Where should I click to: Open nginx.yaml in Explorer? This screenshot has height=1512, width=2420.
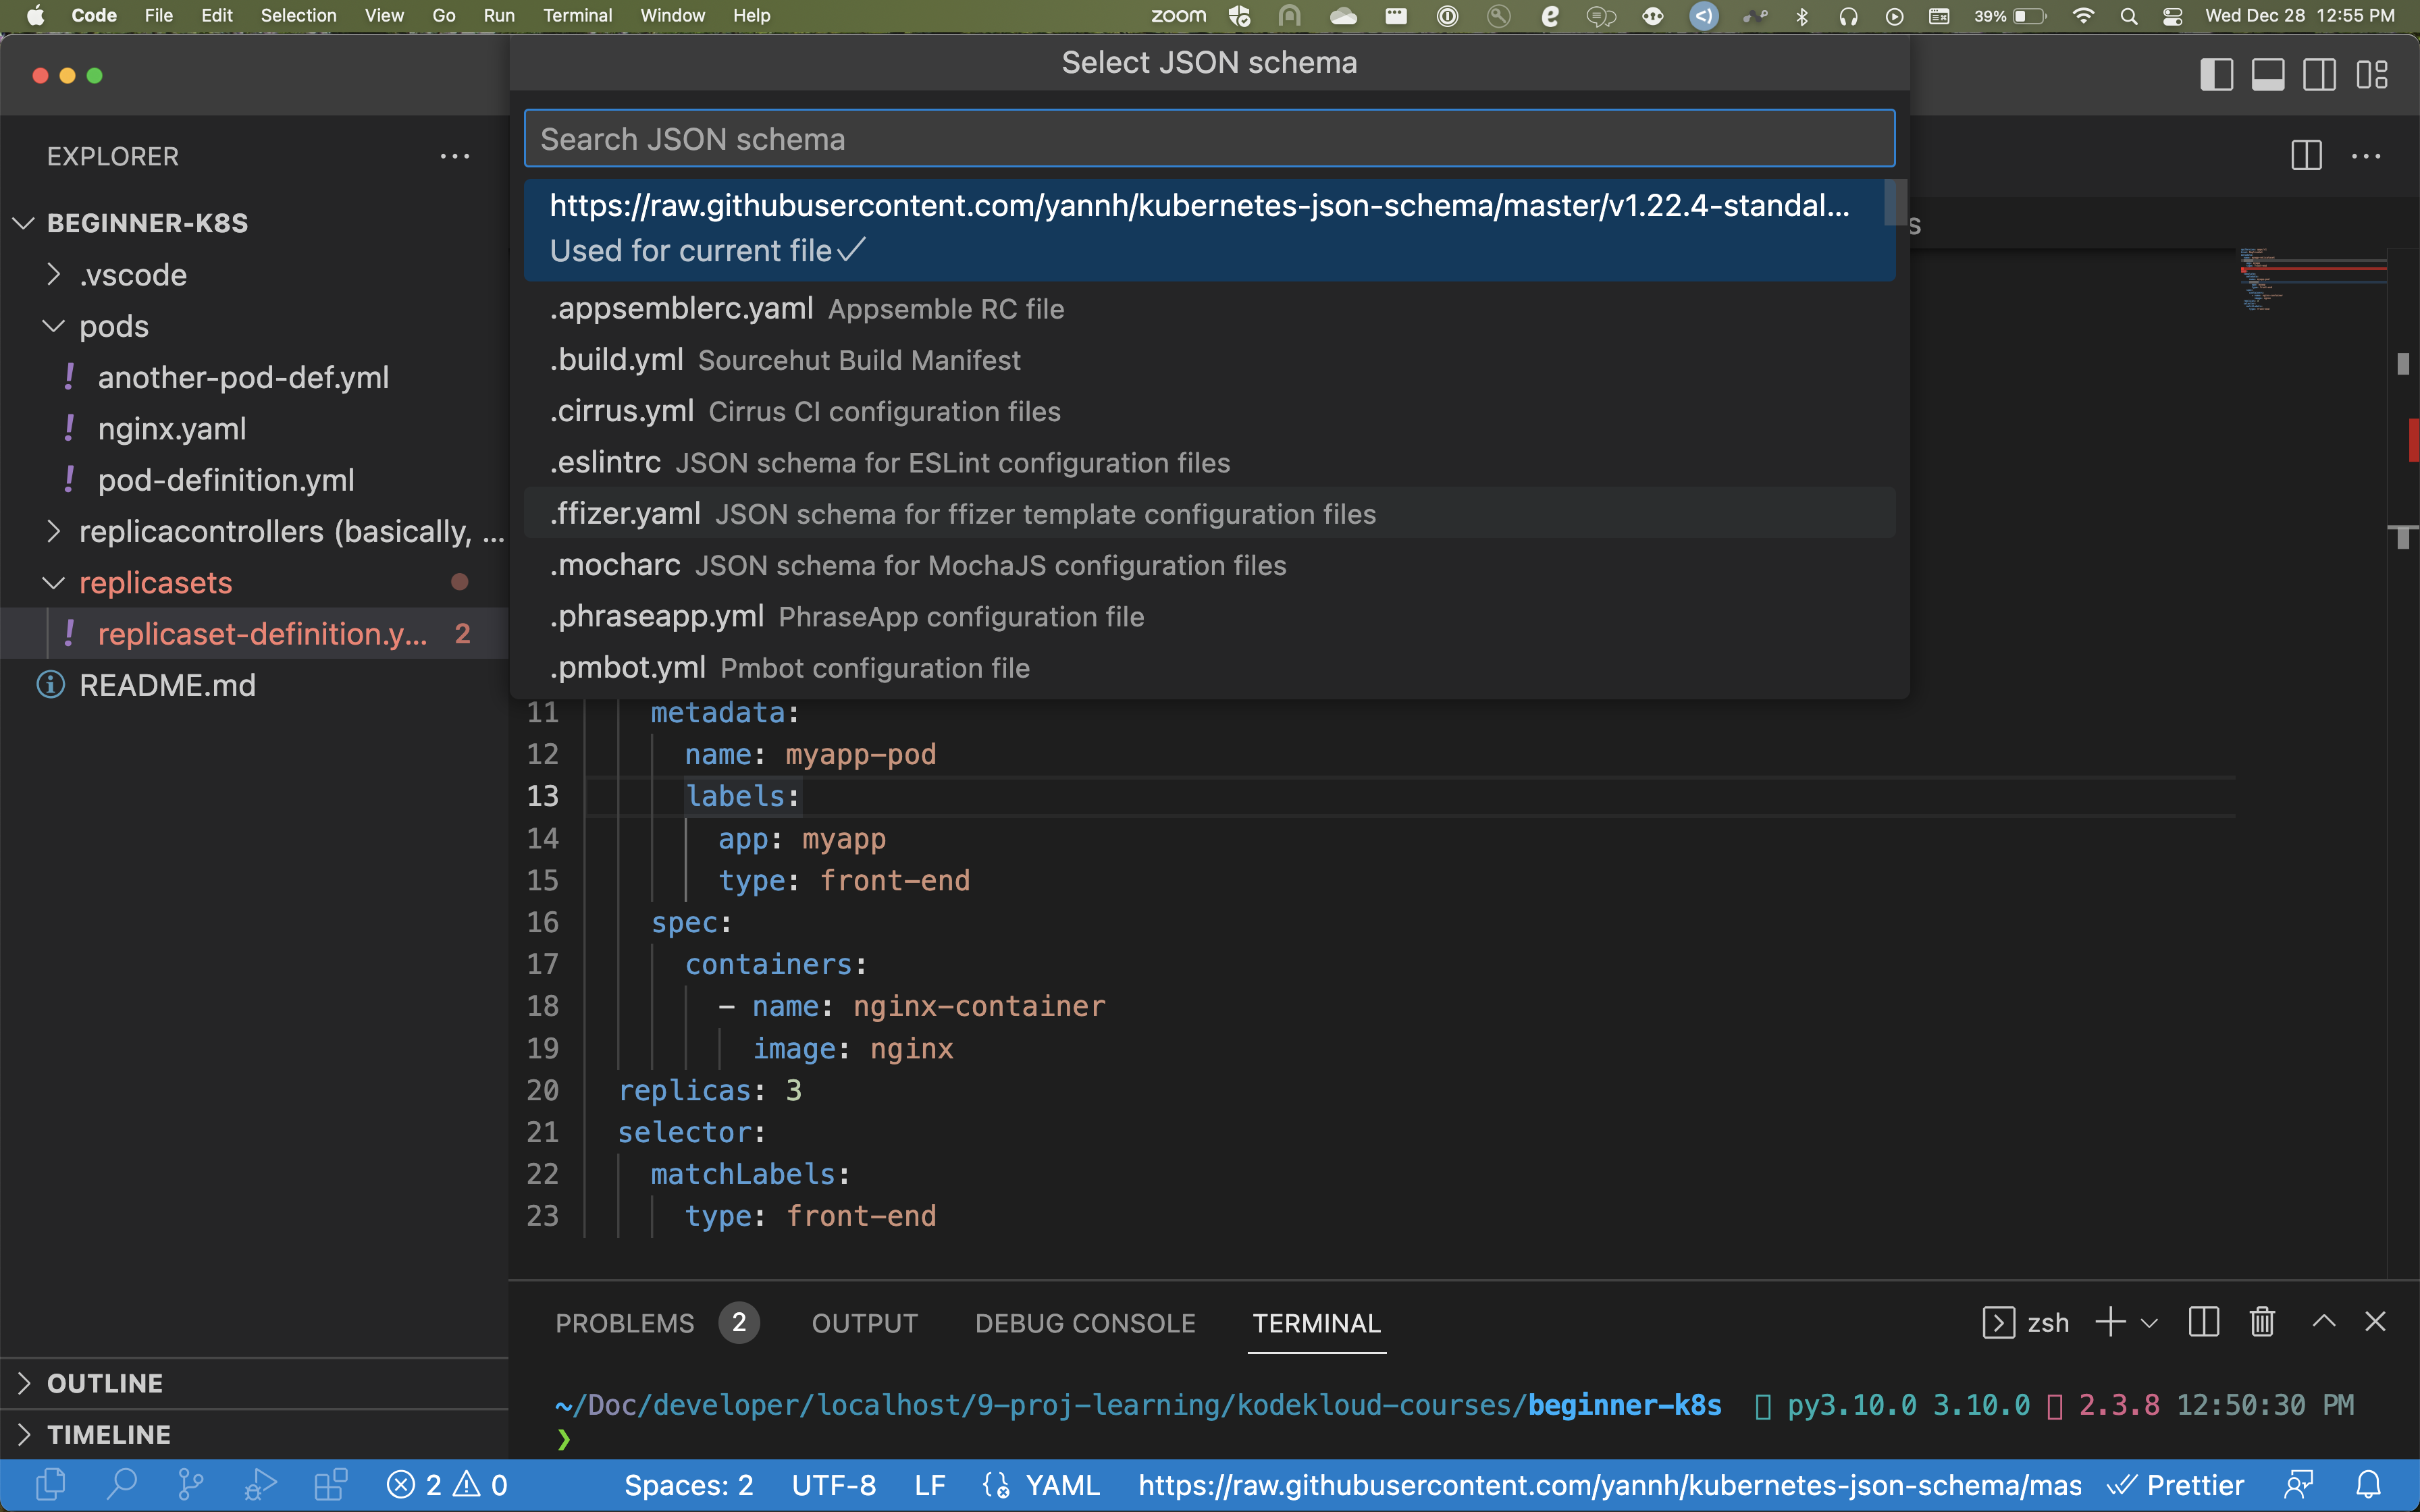click(254, 429)
